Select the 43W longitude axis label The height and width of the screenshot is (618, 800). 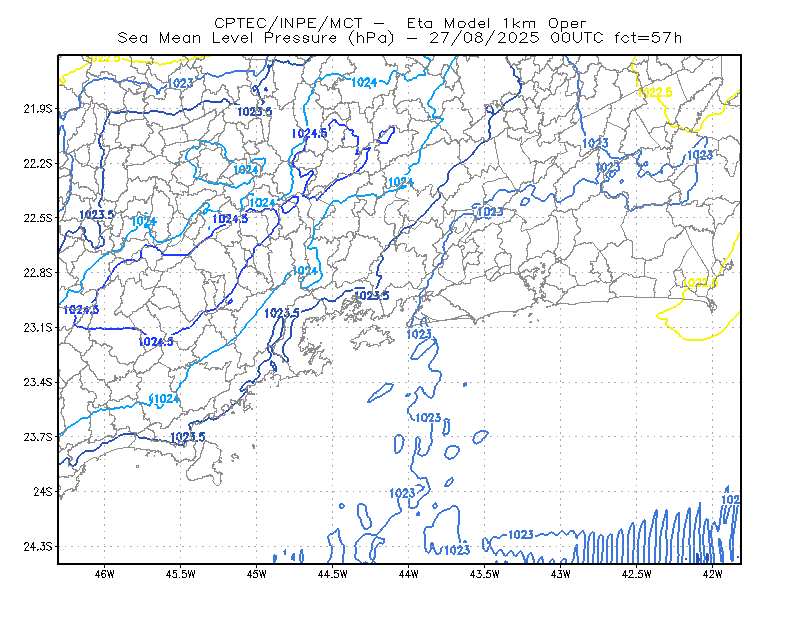point(561,574)
